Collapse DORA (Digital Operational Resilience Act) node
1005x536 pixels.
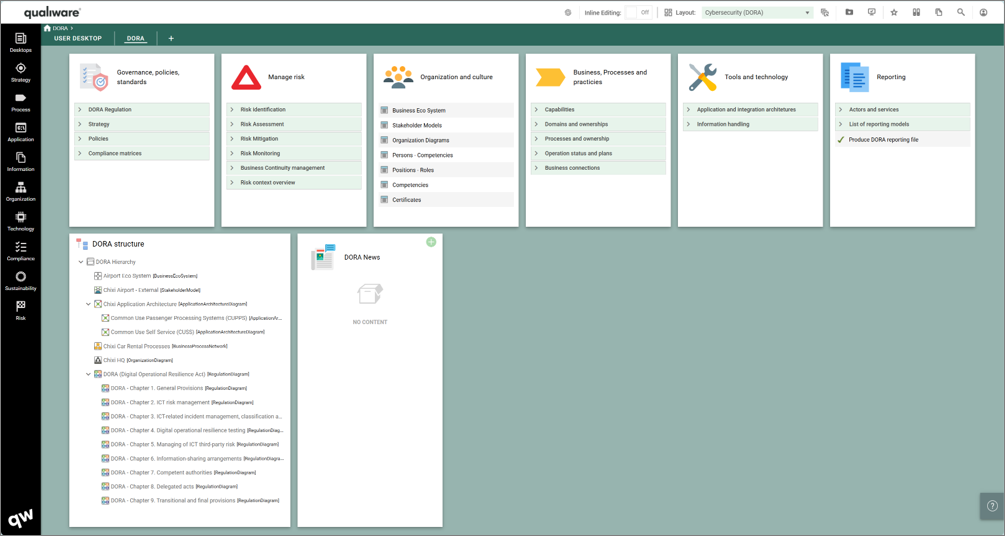click(x=88, y=374)
